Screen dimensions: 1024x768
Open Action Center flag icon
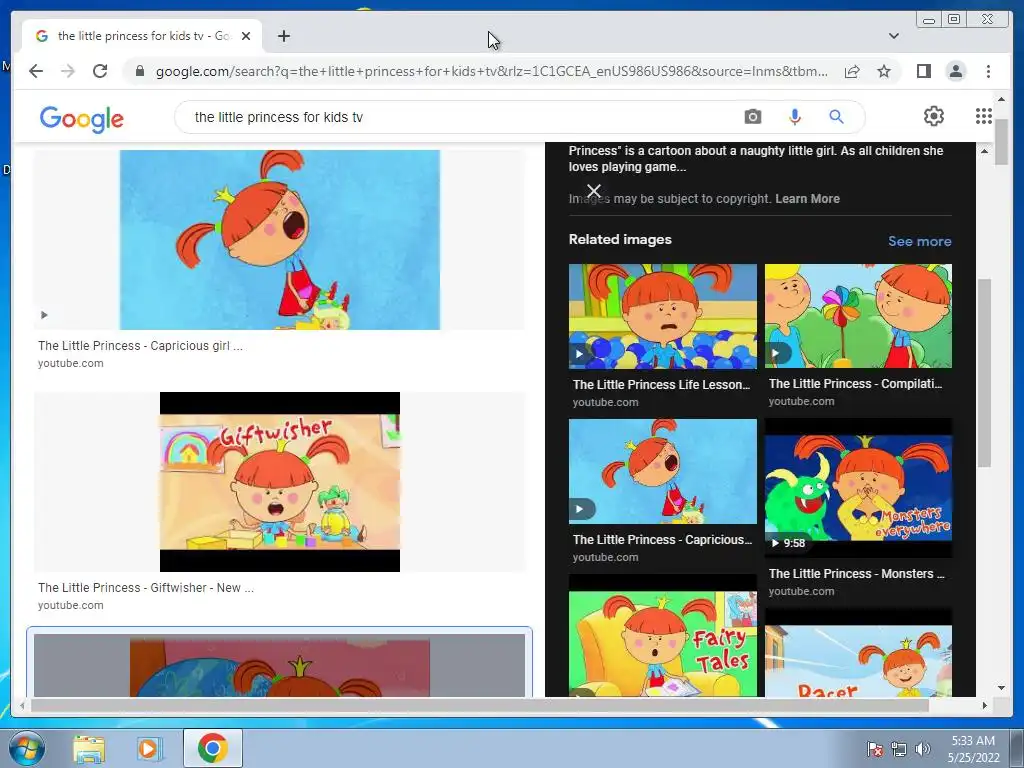[x=874, y=749]
